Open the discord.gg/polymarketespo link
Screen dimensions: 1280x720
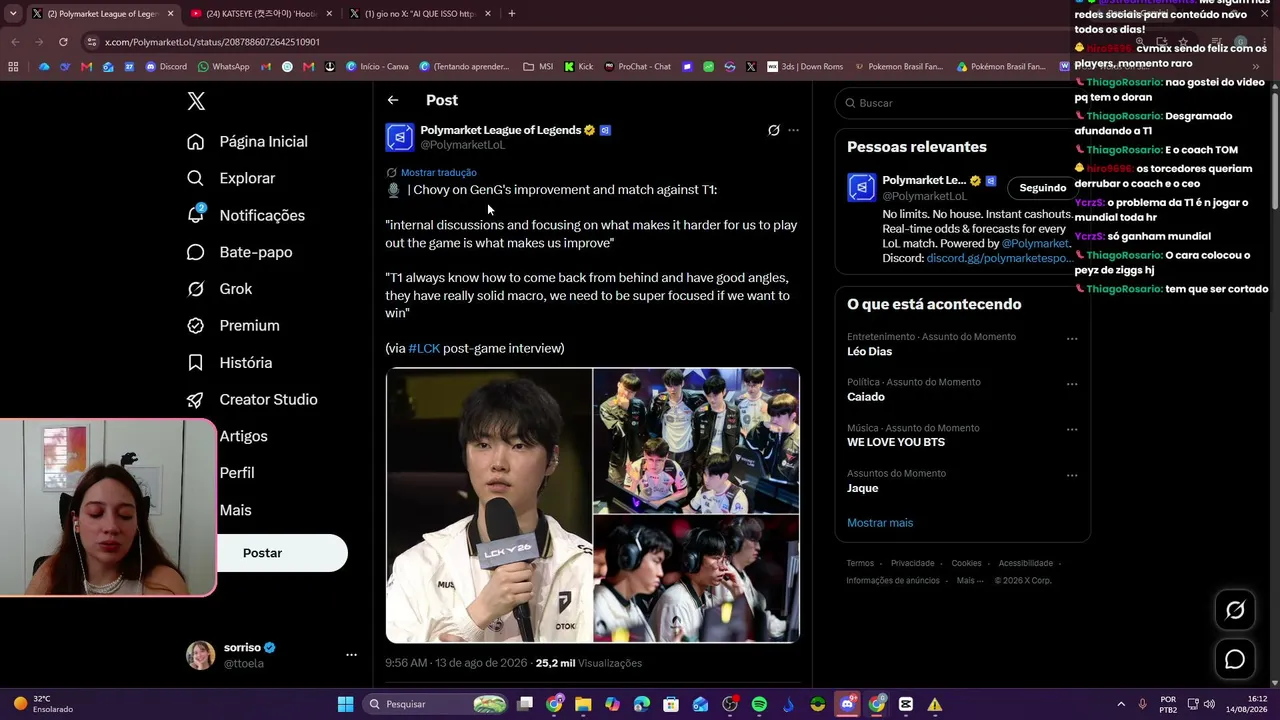pos(998,258)
